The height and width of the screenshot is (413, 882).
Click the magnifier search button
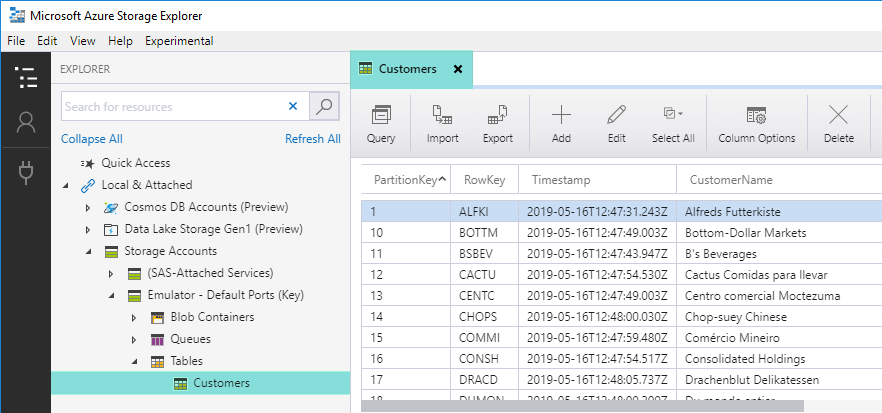point(324,106)
